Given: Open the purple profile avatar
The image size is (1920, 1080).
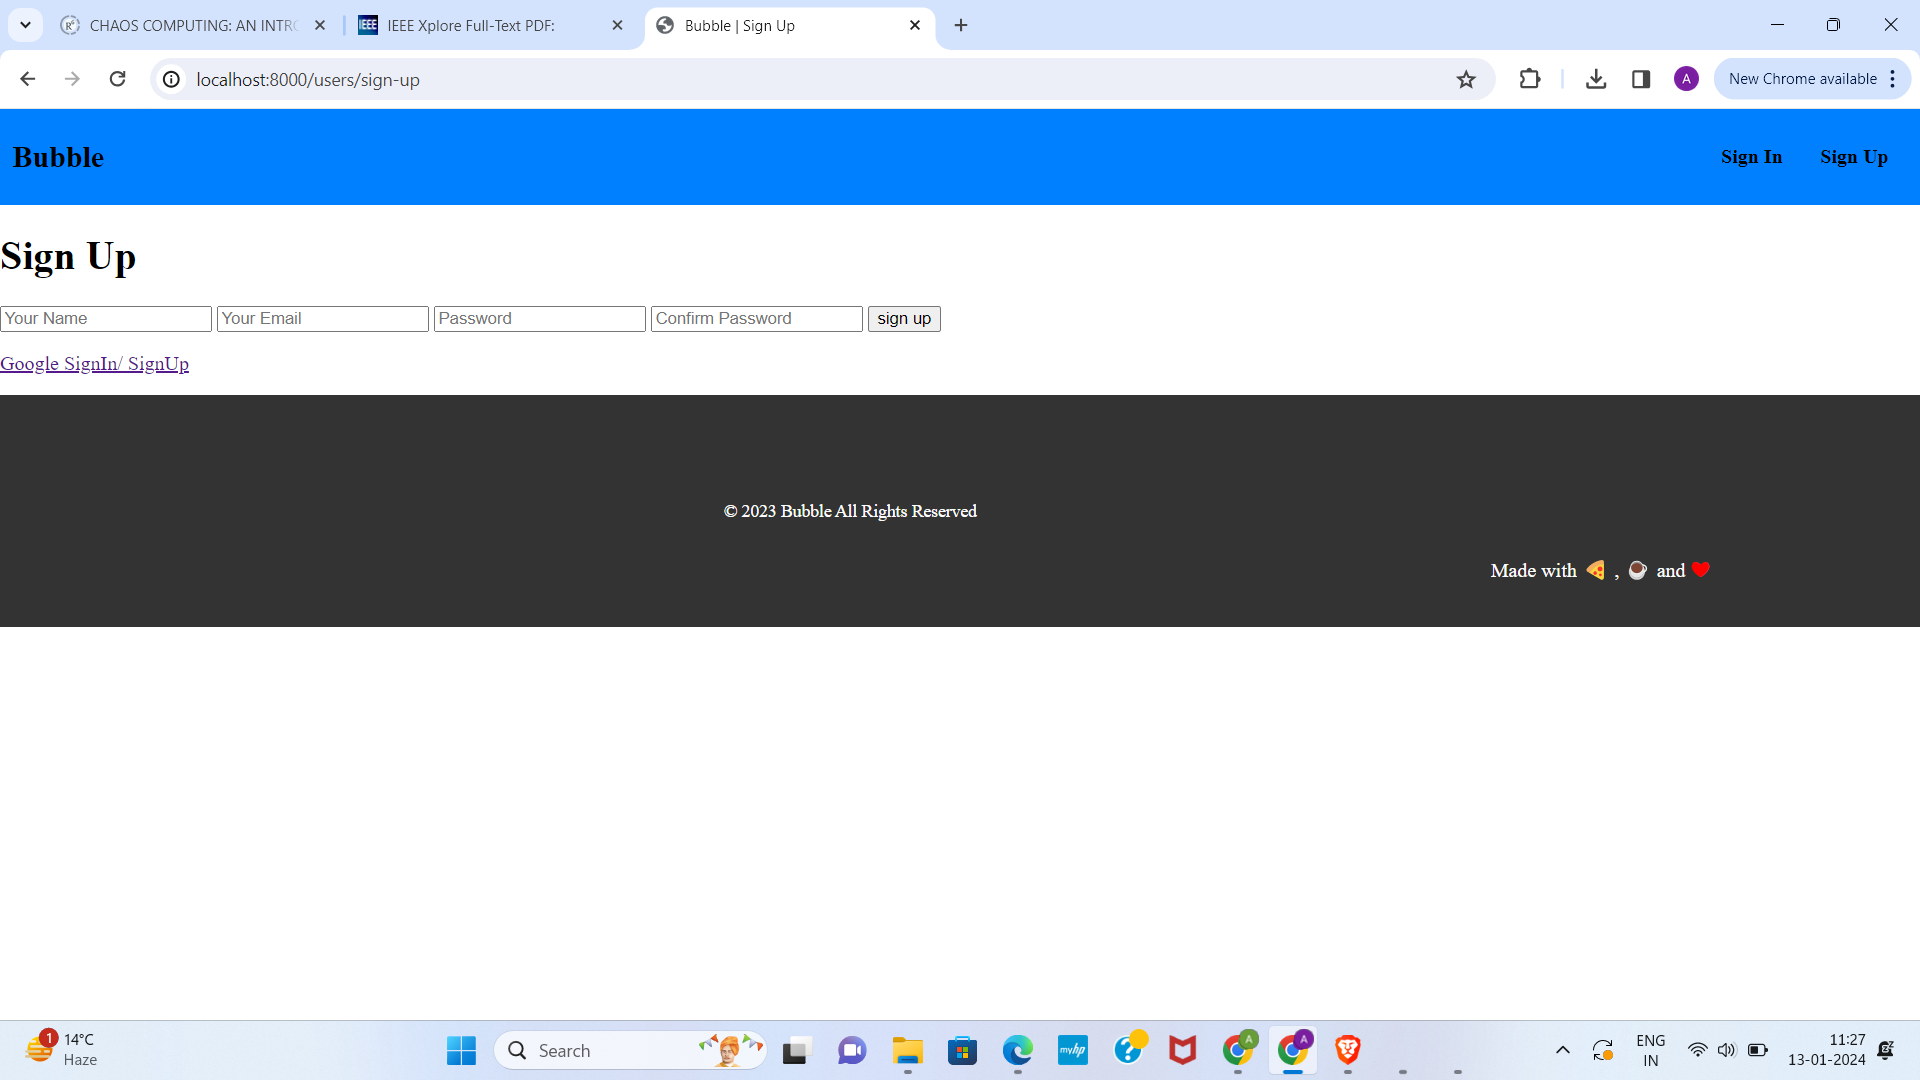Looking at the screenshot, I should pyautogui.click(x=1686, y=79).
